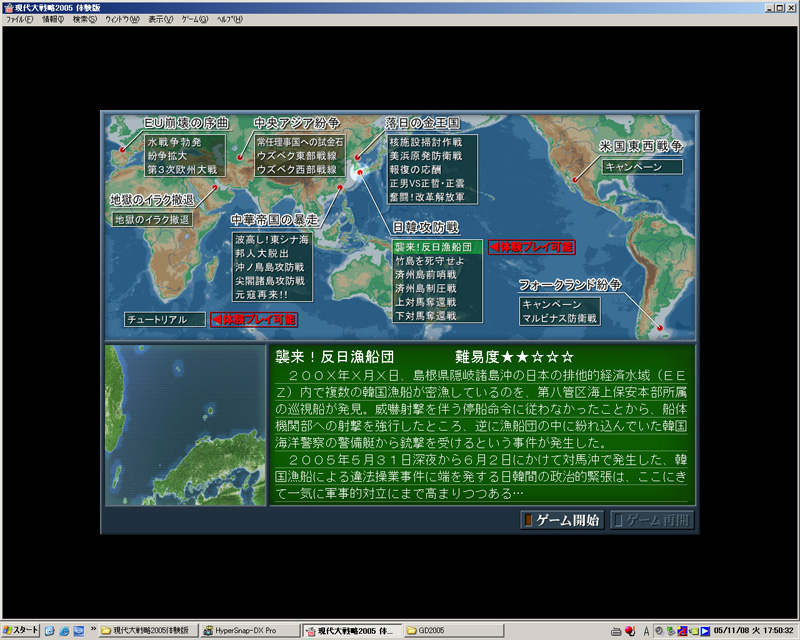Image resolution: width=800 pixels, height=640 pixels.
Task: Switch to HyperSnap-DX Pro taskbar button
Action: [x=250, y=631]
